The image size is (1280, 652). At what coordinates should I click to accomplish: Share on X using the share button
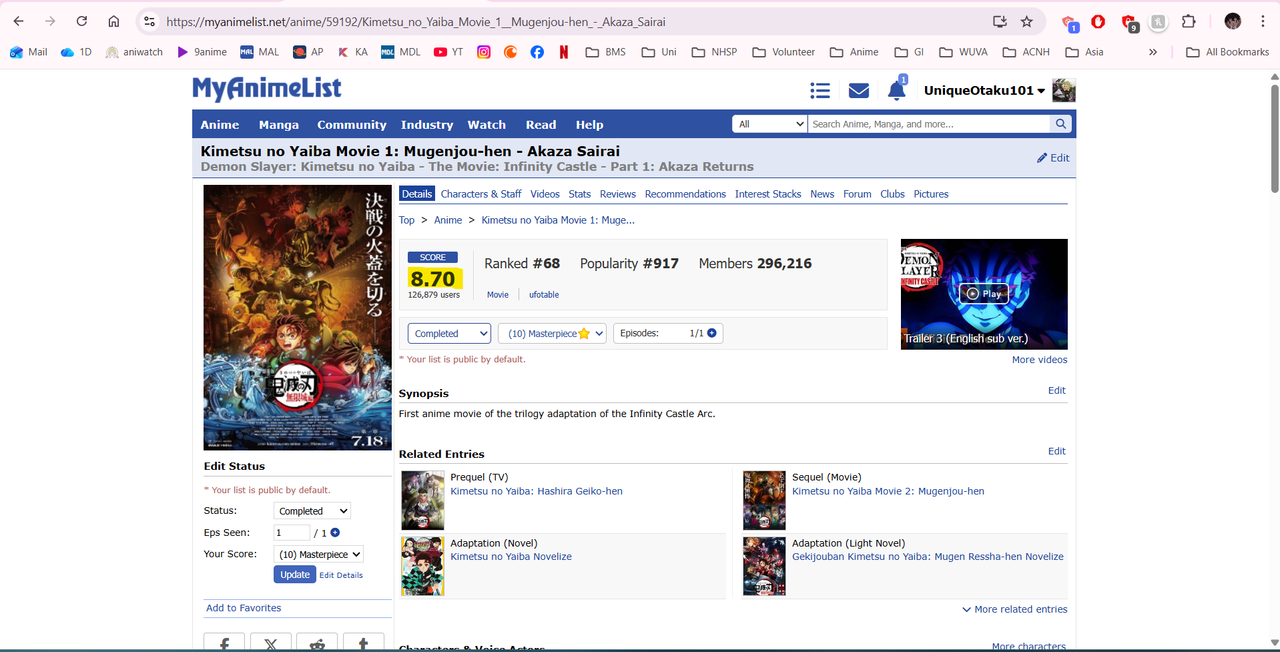pos(271,643)
